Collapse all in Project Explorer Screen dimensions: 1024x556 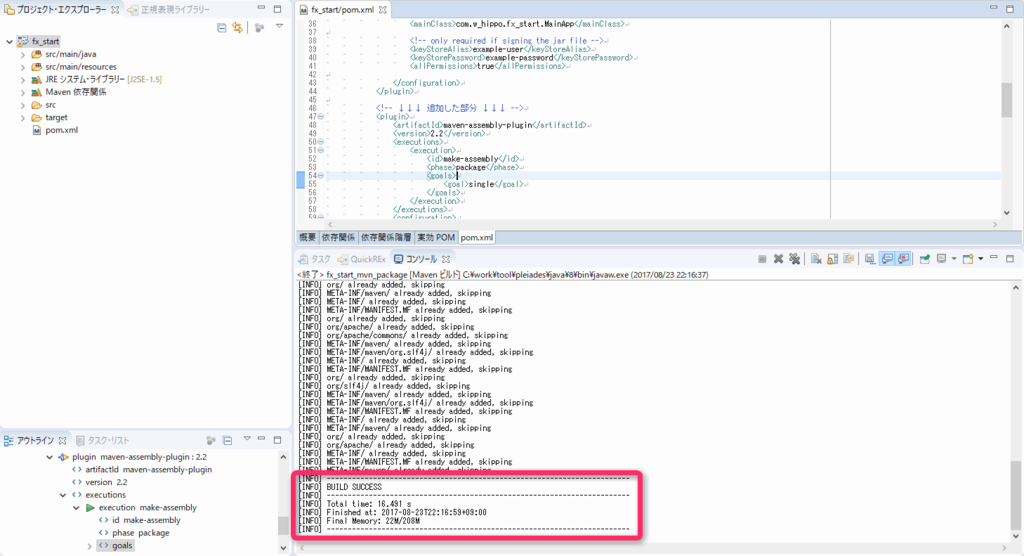click(221, 28)
